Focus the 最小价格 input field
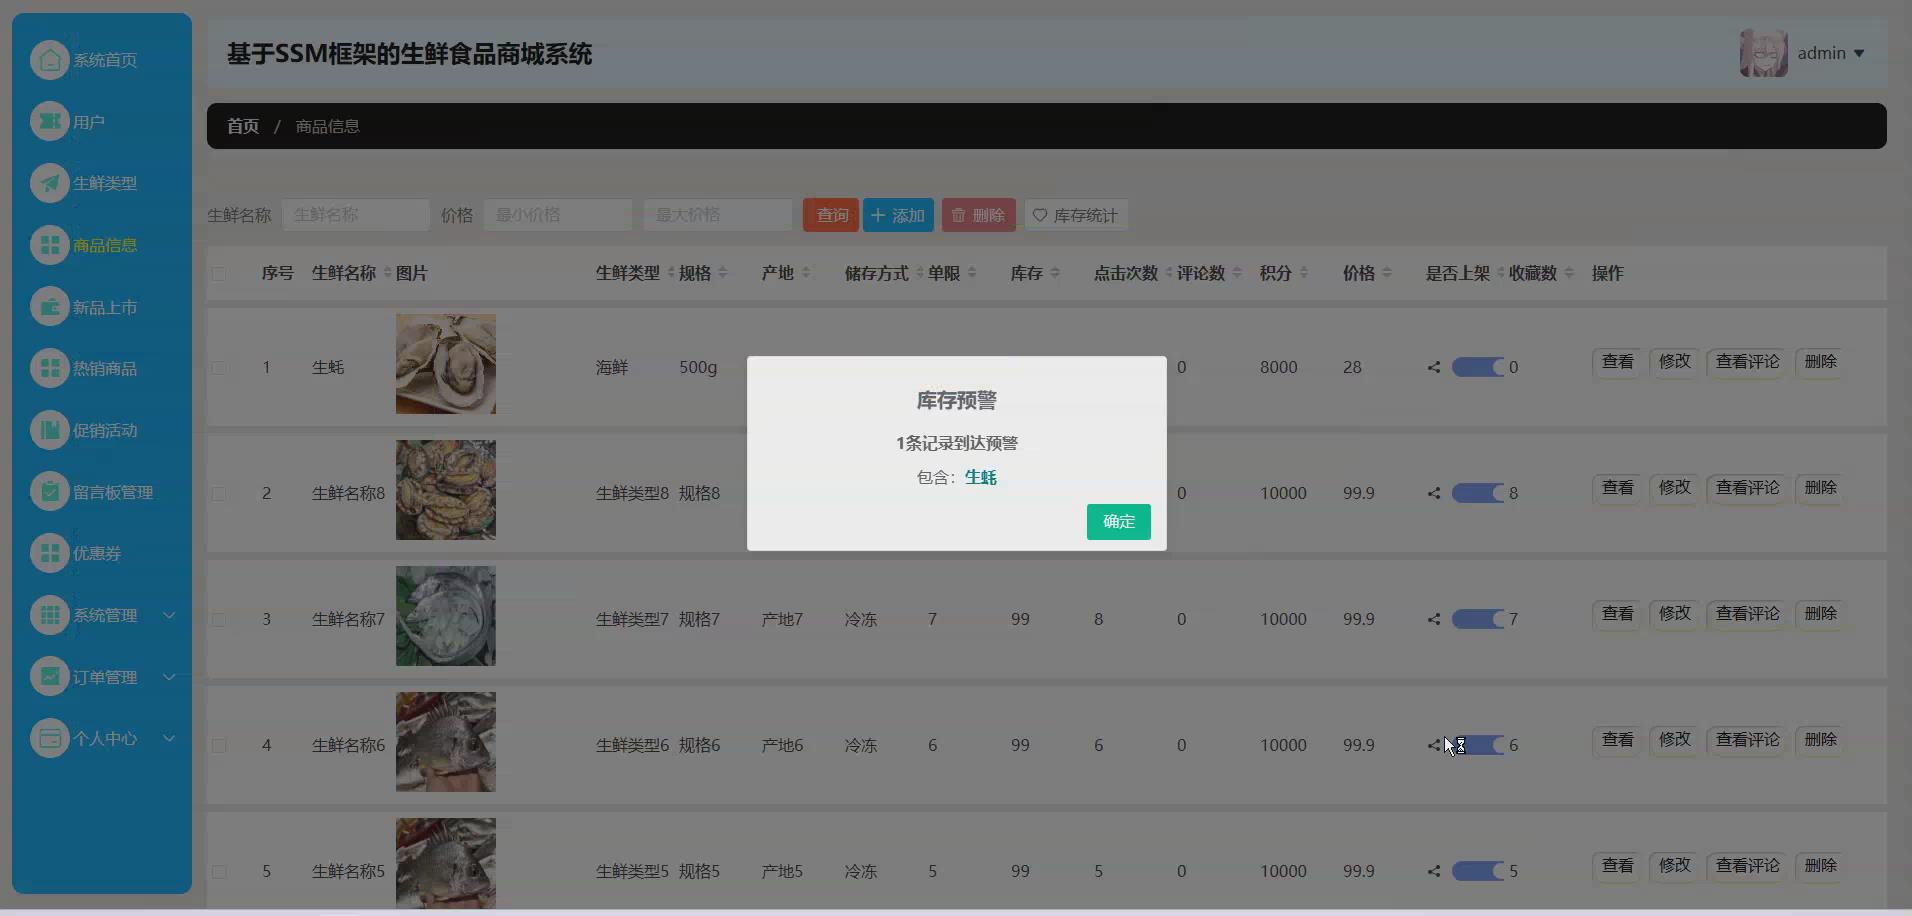Screen dimensions: 1912x916 tap(558, 215)
